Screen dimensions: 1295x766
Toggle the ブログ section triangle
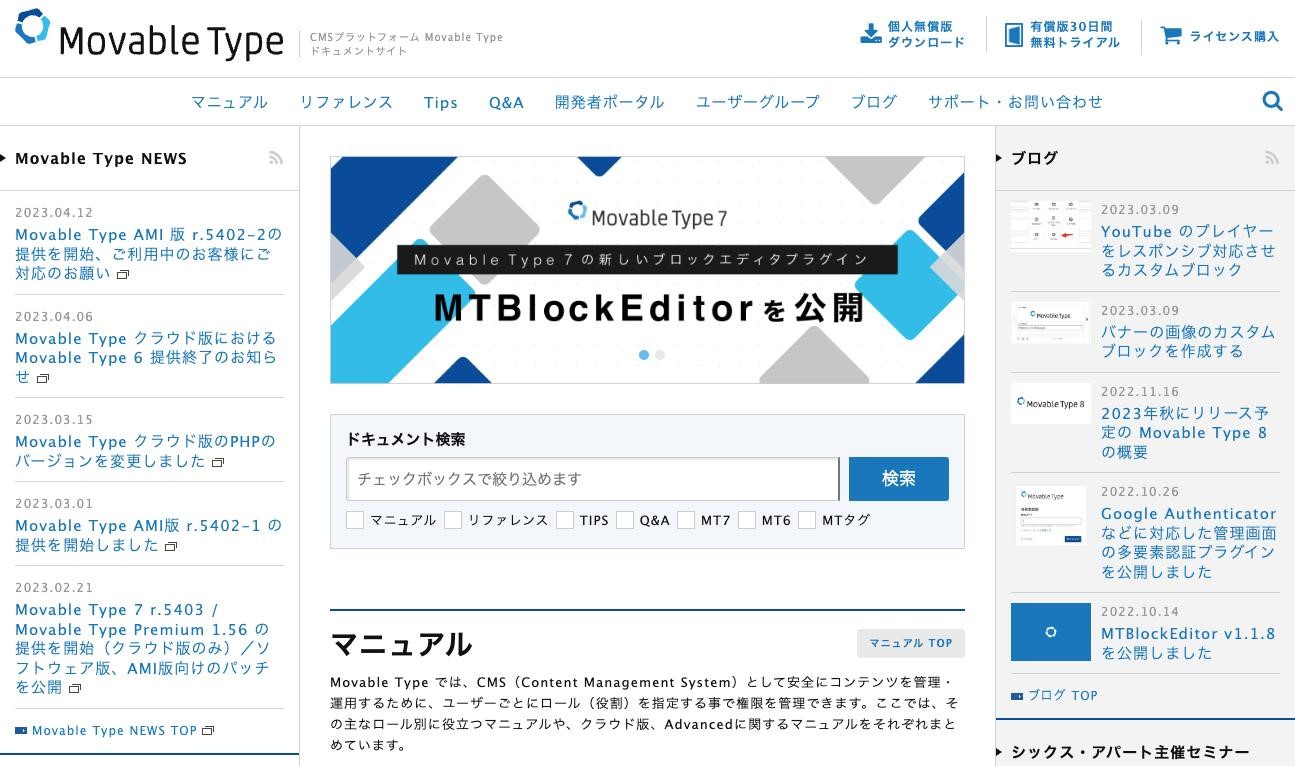pos(999,158)
